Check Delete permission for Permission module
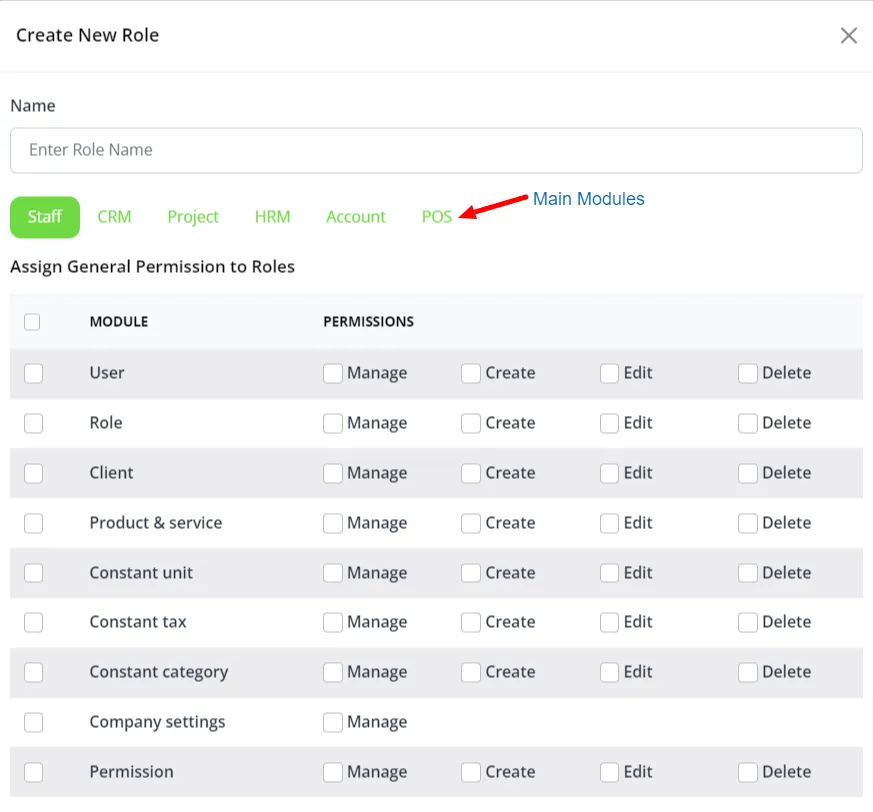The width and height of the screenshot is (873, 812). (747, 772)
